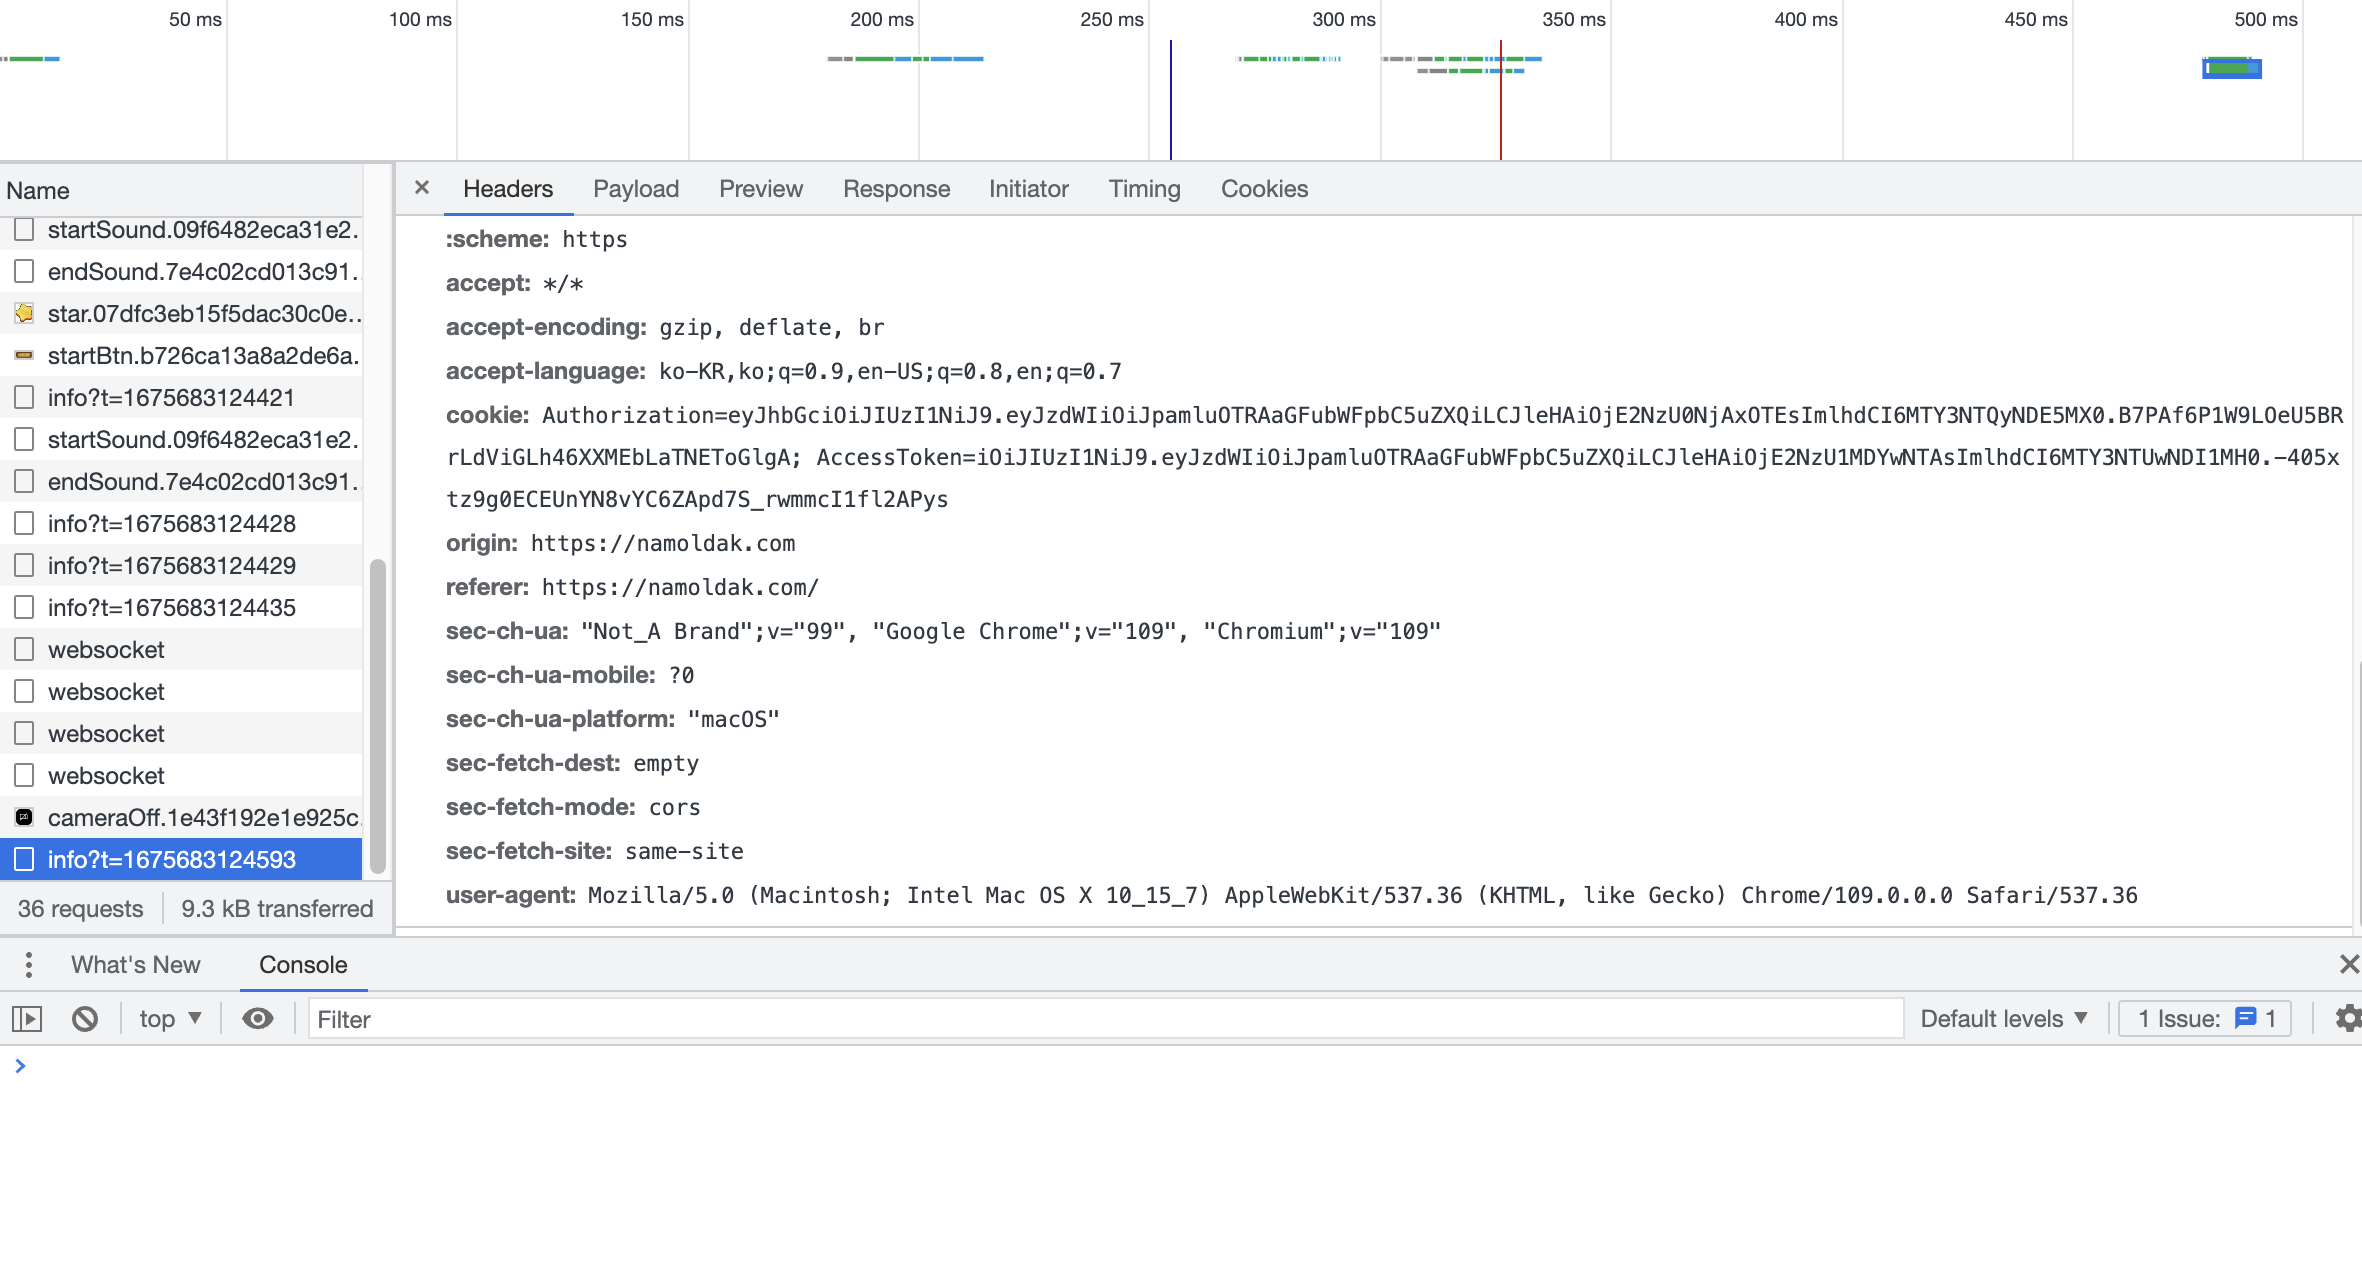
Task: Check the first websocket row checkbox
Action: (25, 650)
